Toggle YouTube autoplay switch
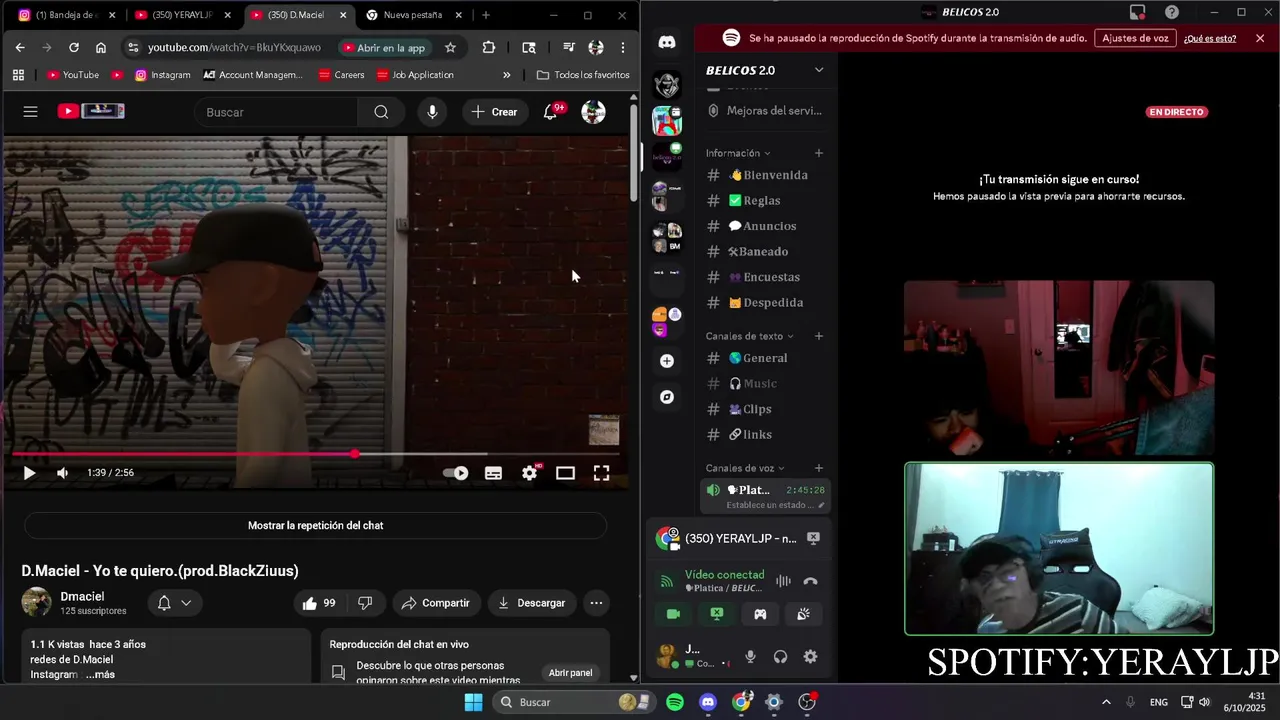 (x=455, y=473)
